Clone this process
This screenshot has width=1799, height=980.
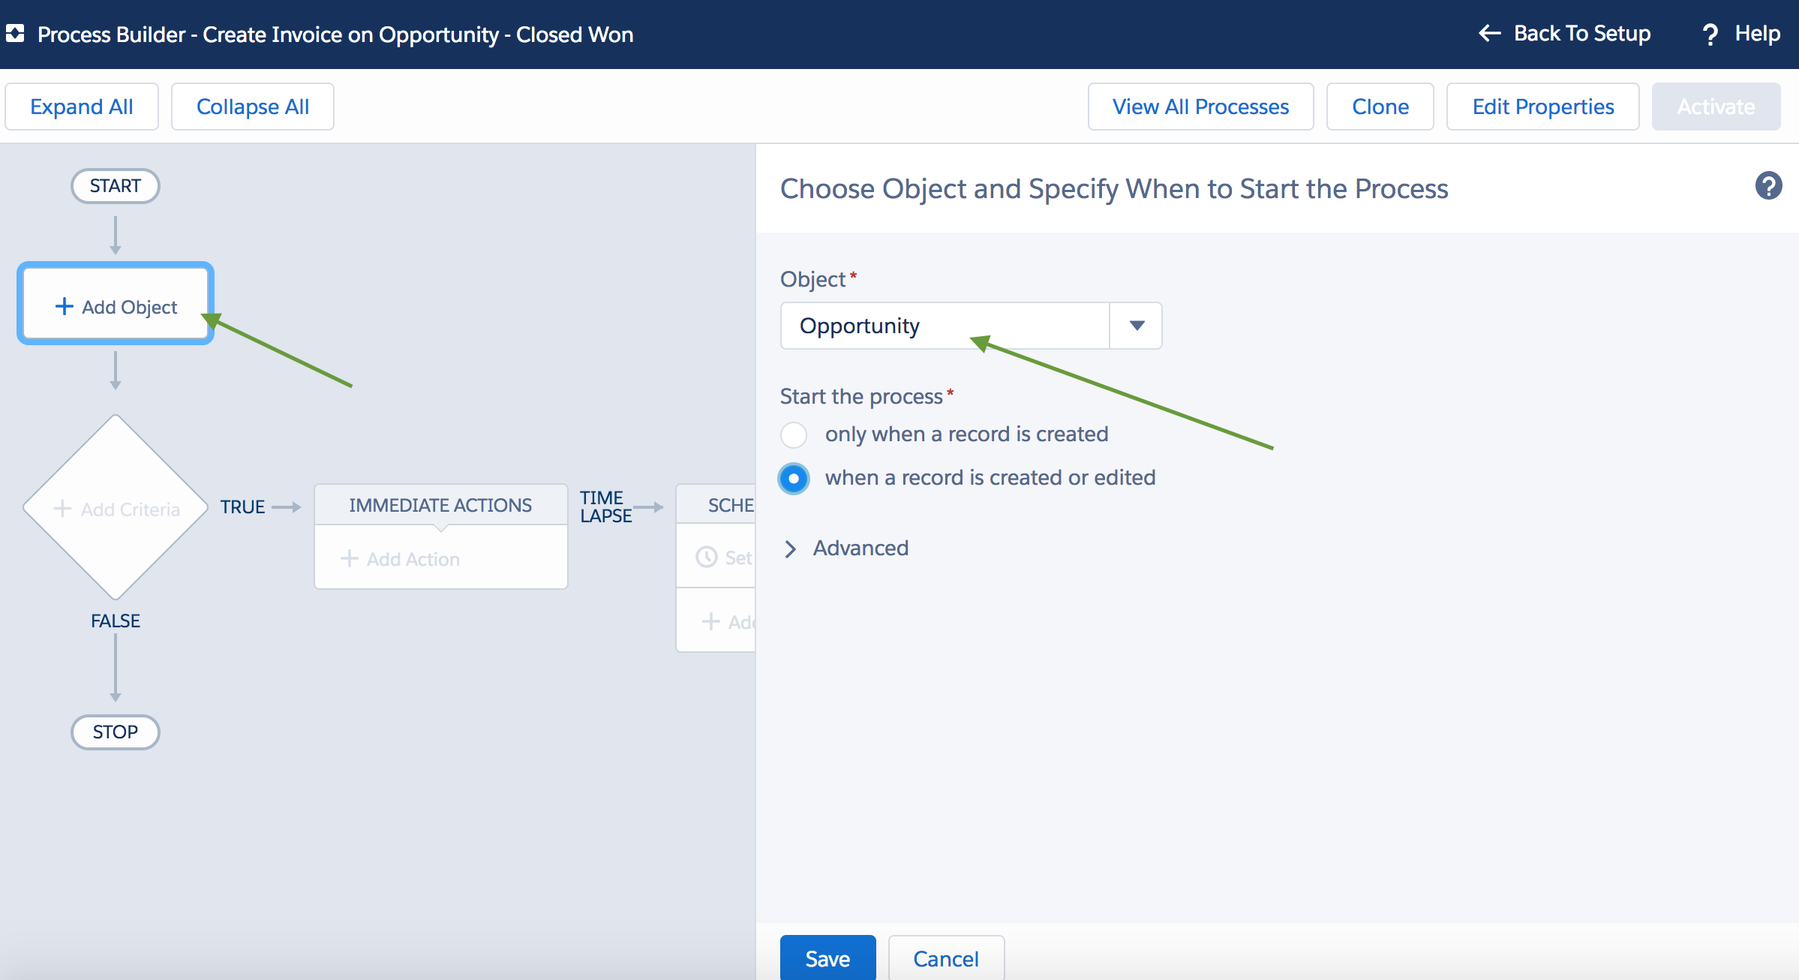coord(1380,107)
